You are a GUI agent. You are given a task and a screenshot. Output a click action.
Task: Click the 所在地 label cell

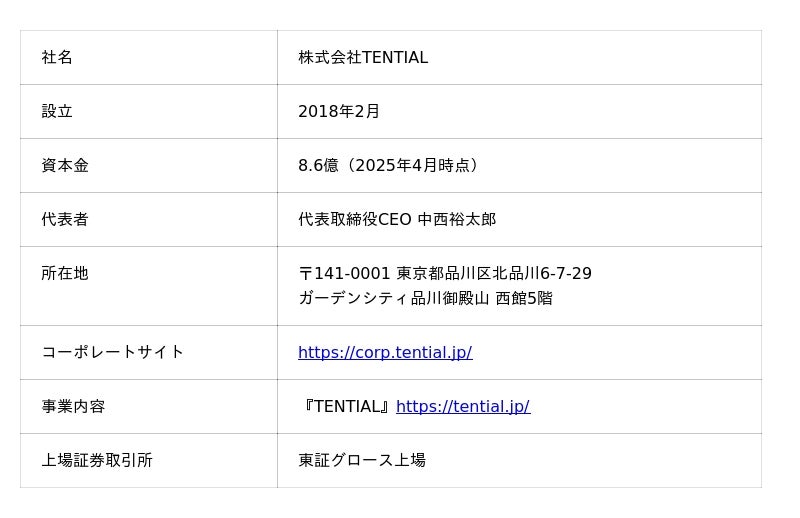click(65, 274)
